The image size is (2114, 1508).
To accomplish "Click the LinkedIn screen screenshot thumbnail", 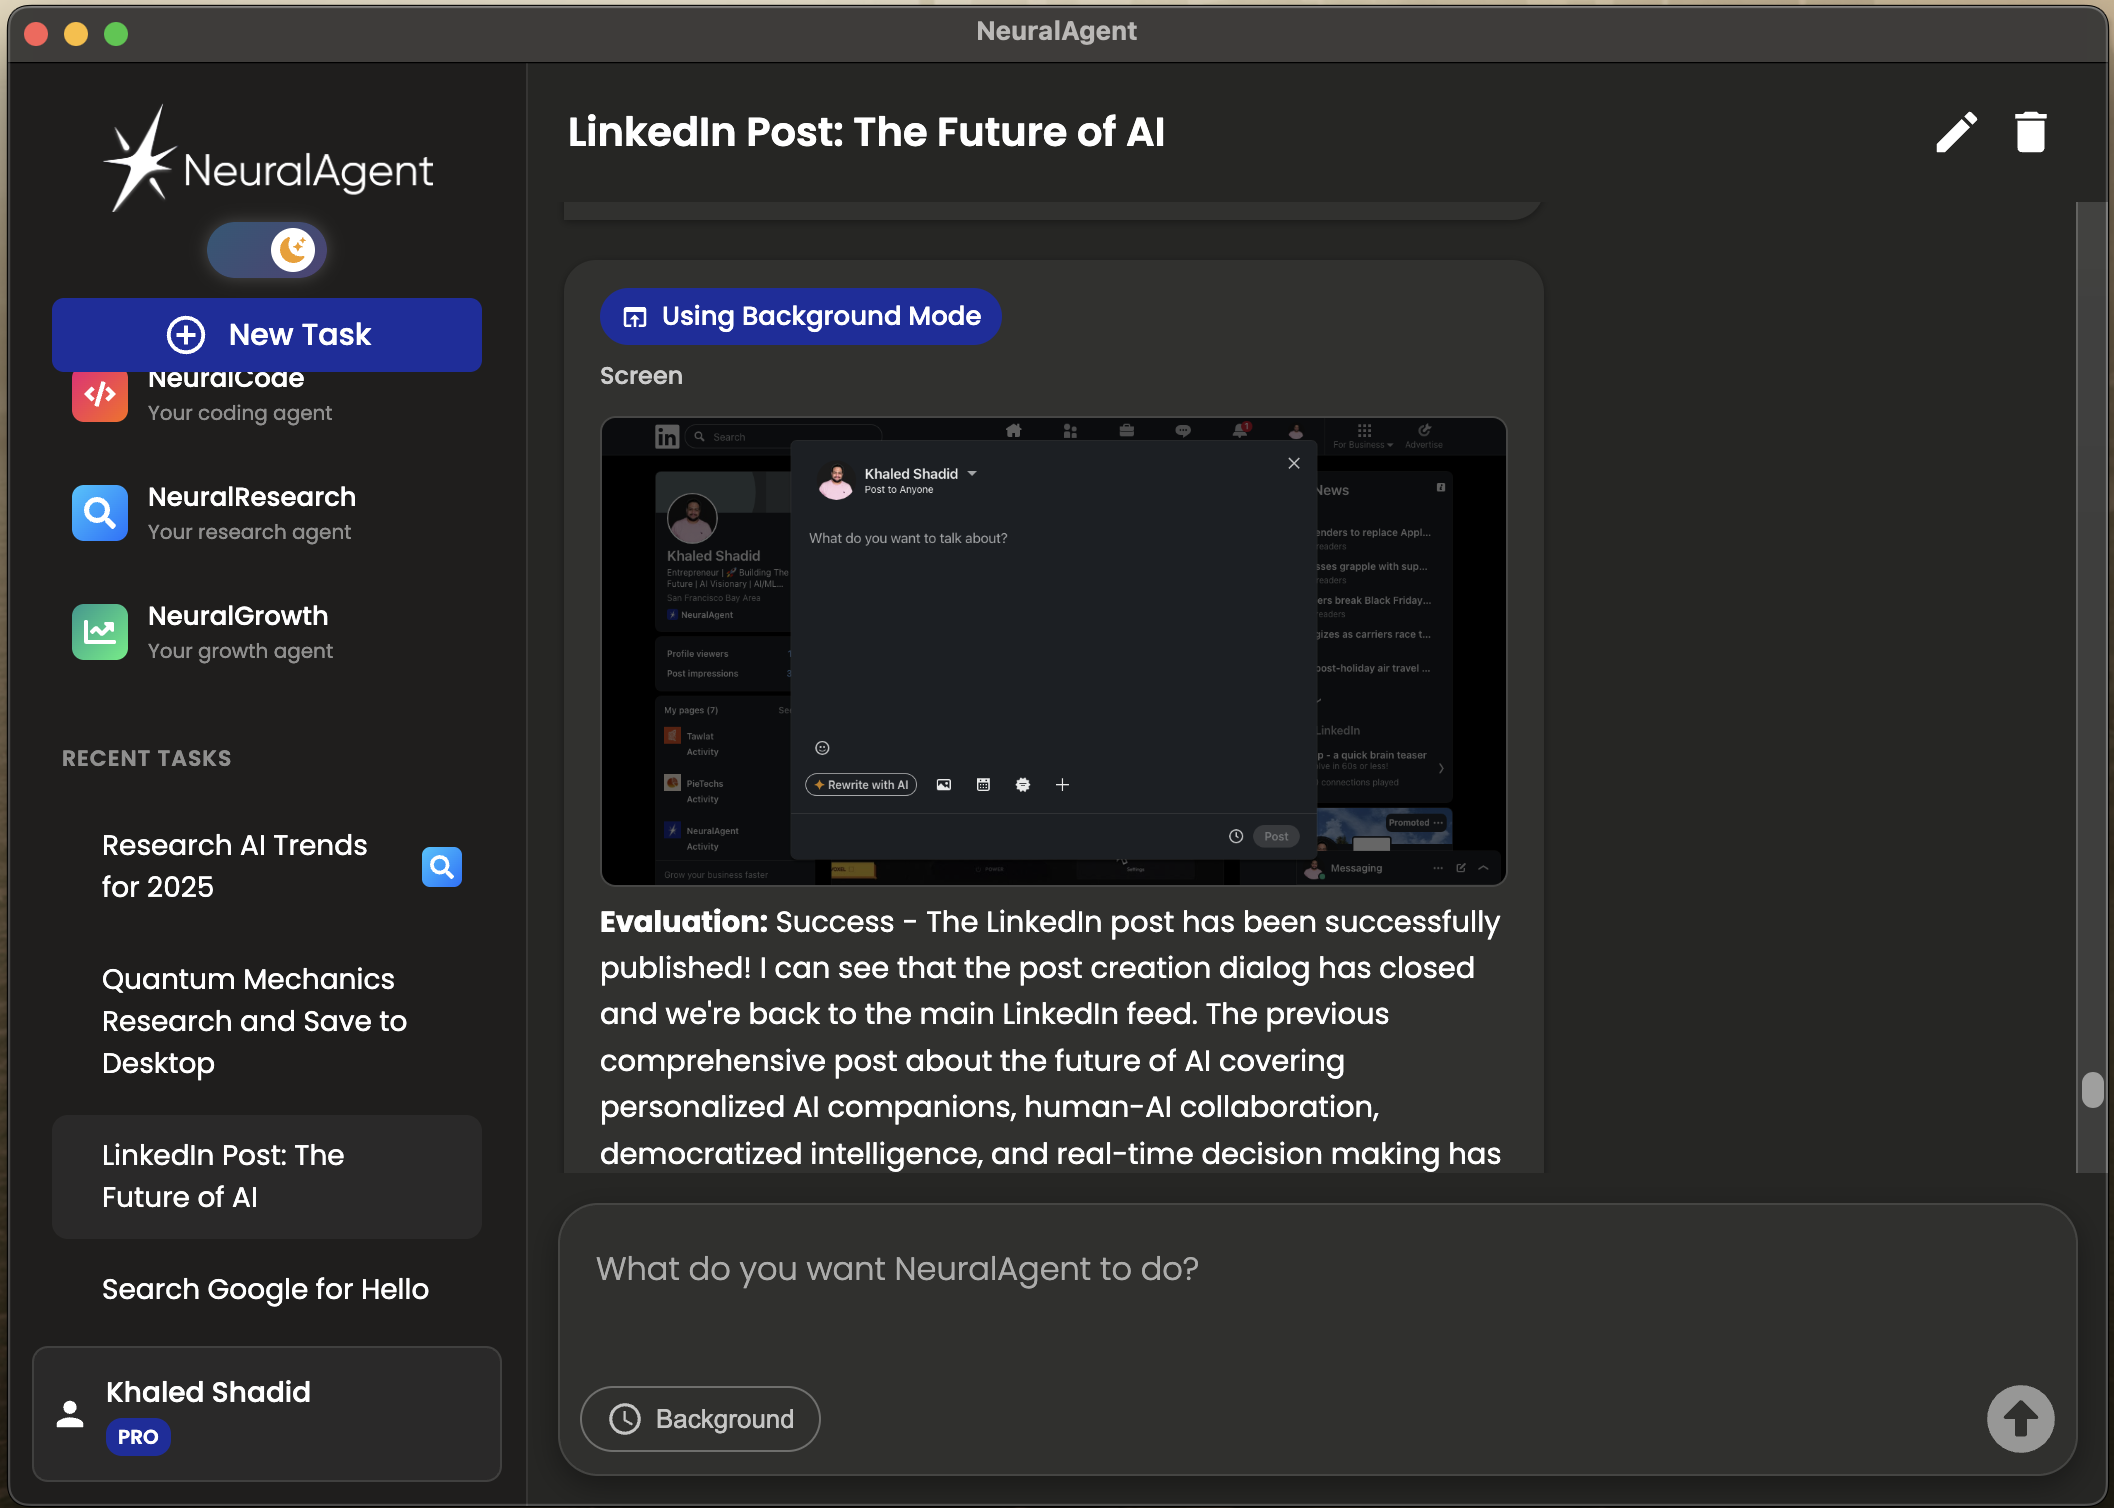I will point(1053,651).
